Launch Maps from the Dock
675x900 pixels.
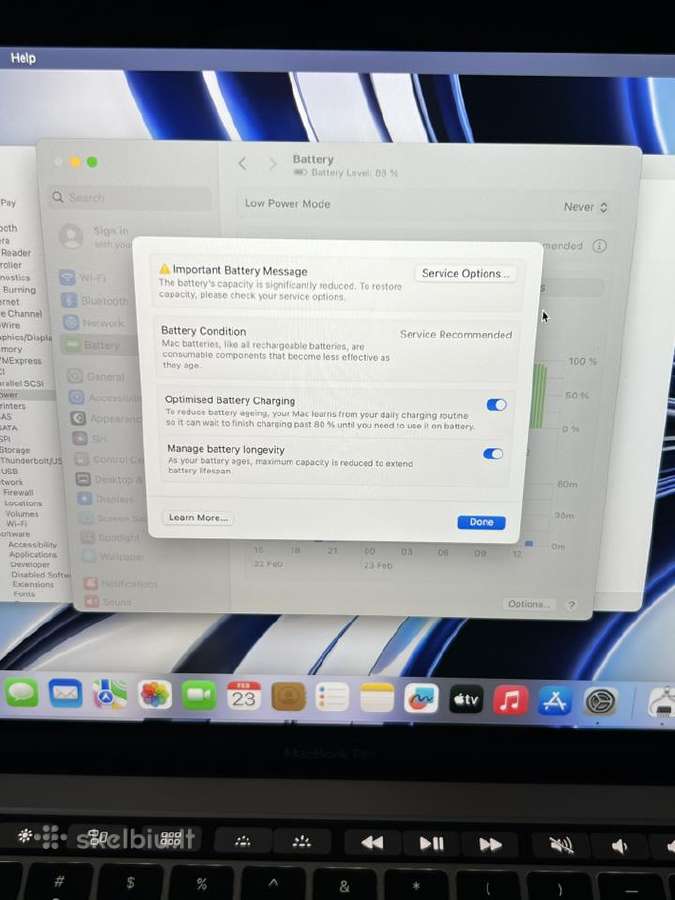[x=110, y=695]
